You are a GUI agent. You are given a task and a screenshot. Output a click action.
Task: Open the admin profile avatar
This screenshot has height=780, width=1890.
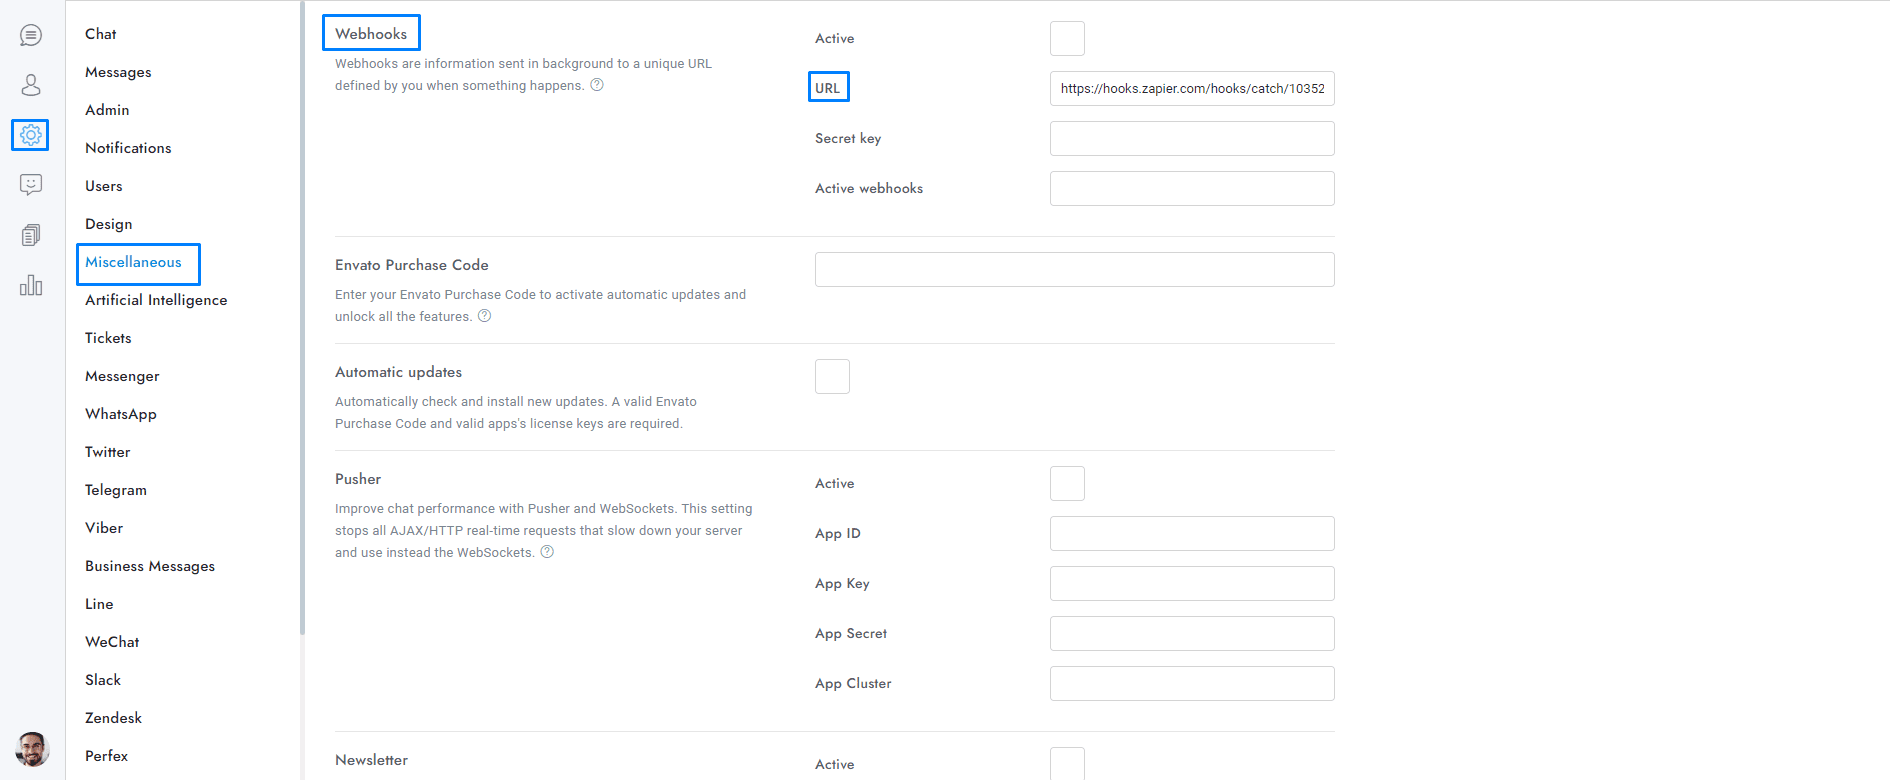[x=32, y=748]
